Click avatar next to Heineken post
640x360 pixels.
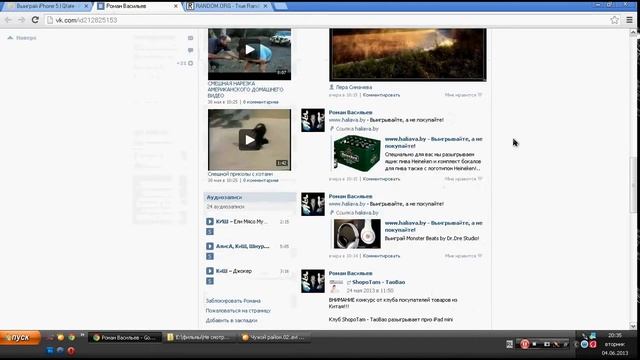coord(313,120)
